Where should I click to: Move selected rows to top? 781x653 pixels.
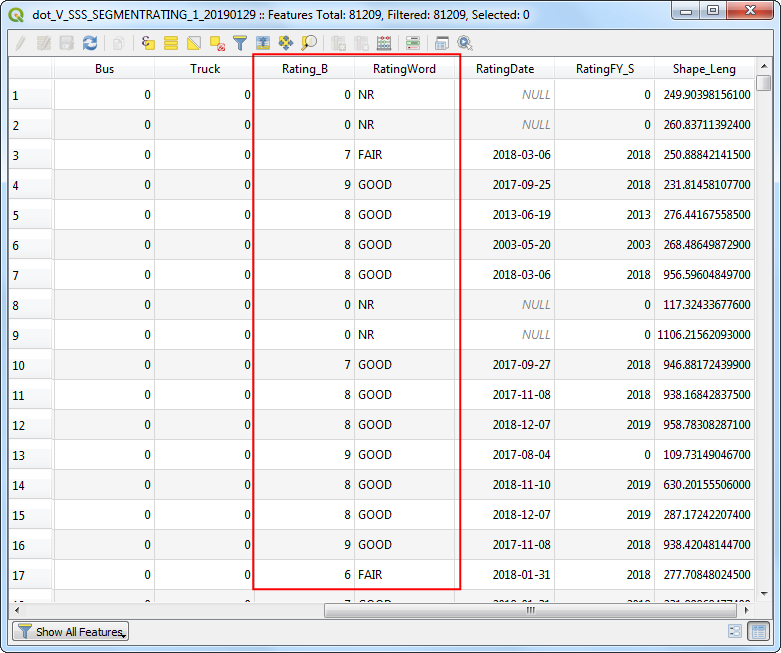263,43
